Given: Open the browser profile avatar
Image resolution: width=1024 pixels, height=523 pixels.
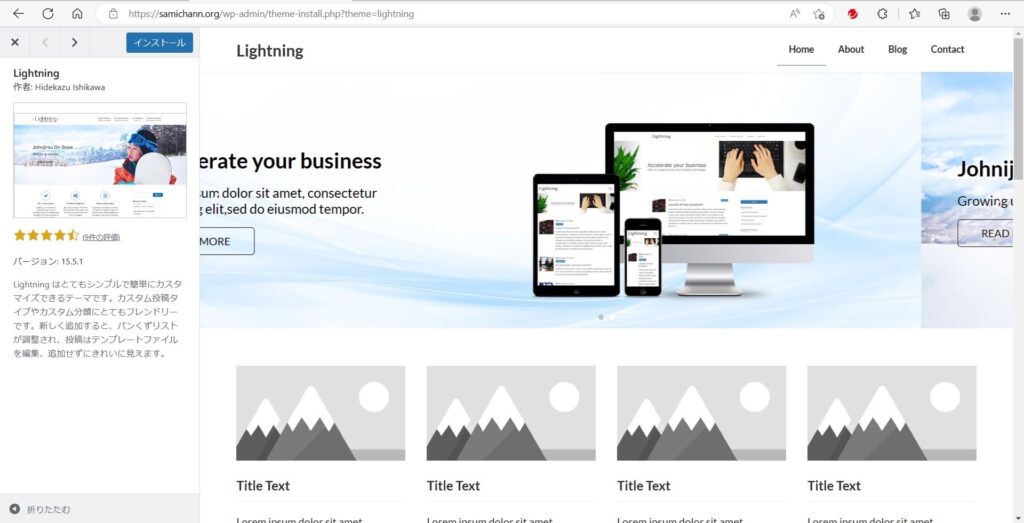Looking at the screenshot, I should click(x=975, y=14).
